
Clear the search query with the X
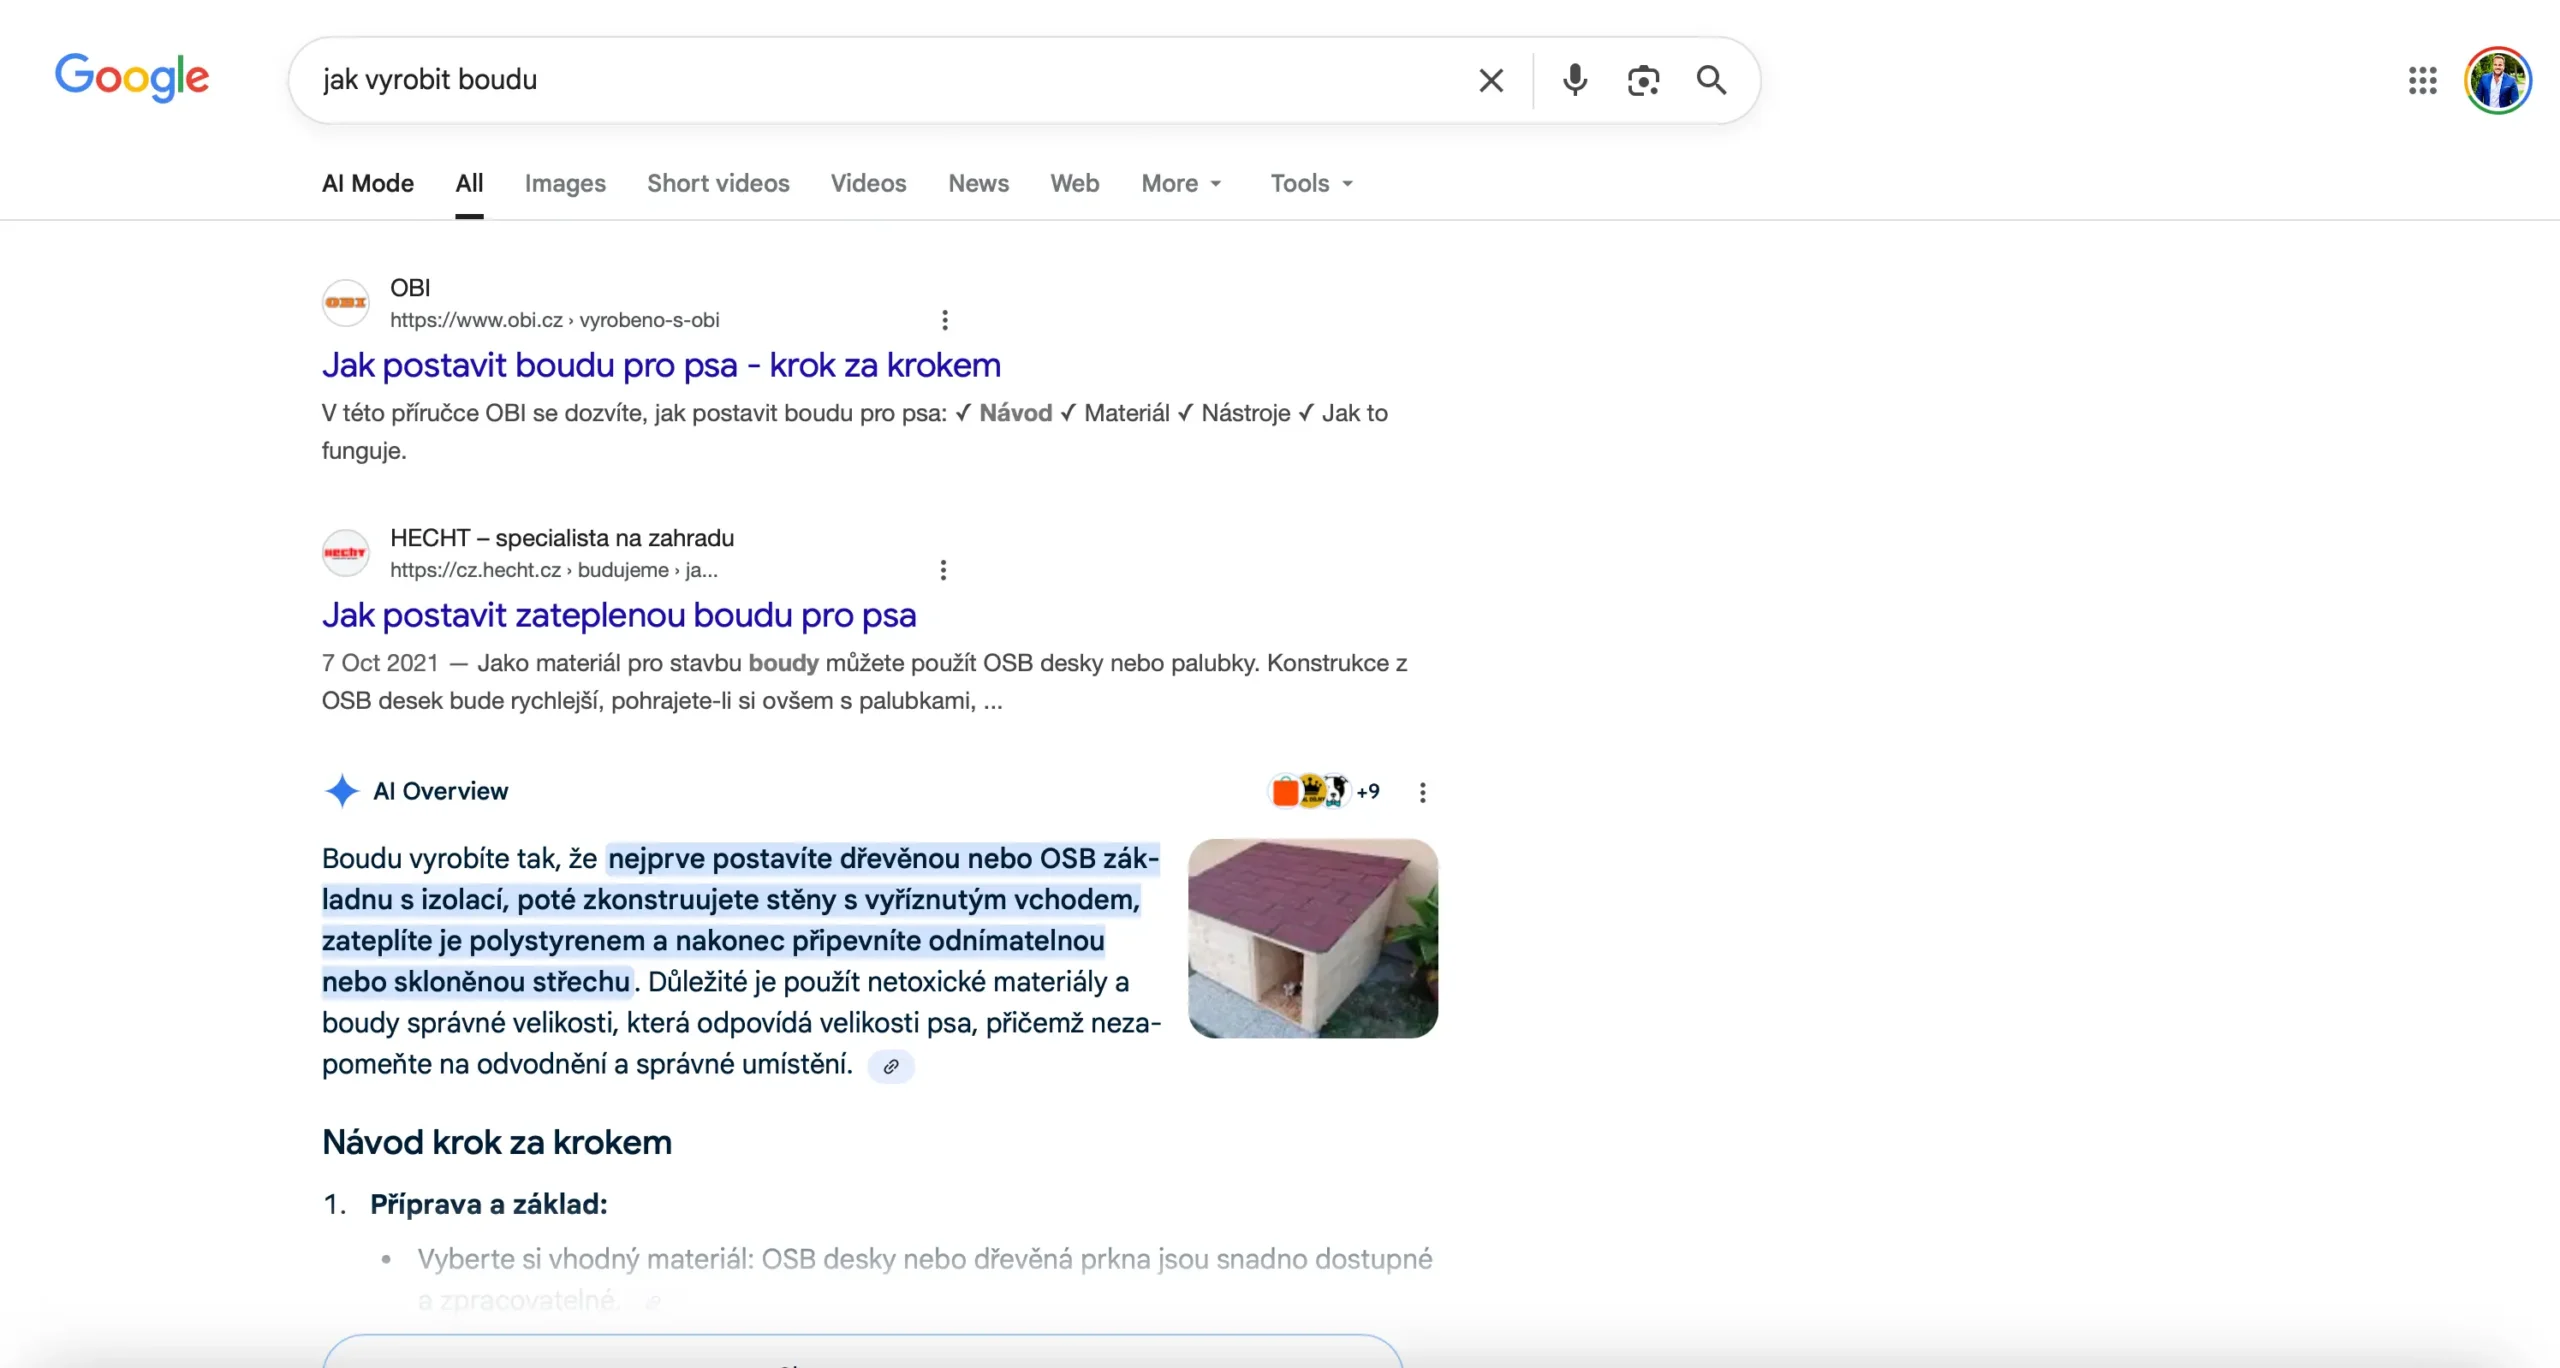(1491, 80)
